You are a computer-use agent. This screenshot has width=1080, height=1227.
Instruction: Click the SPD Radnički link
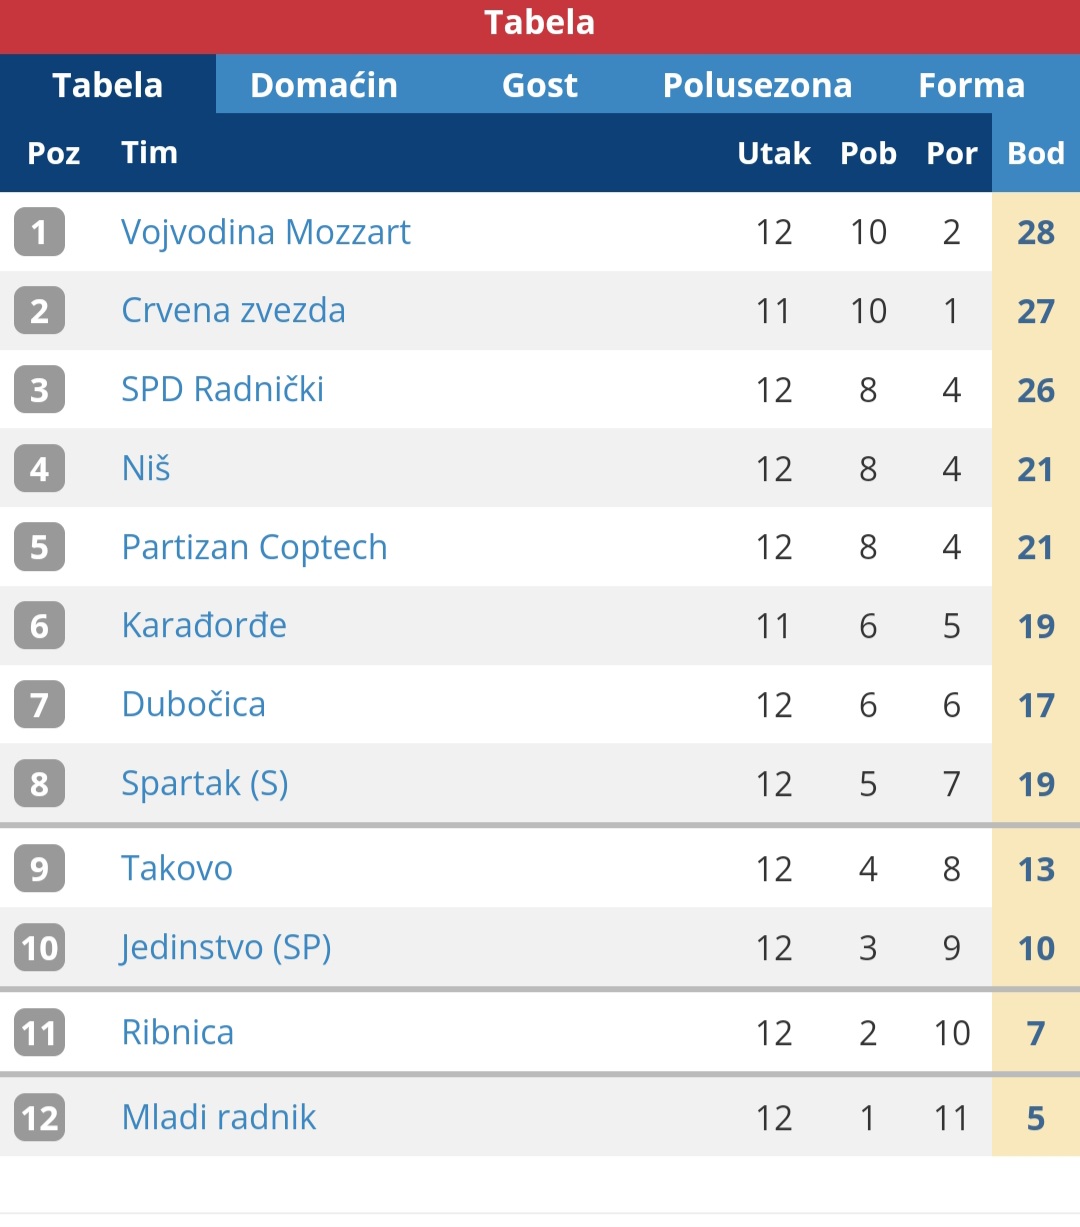pos(222,389)
